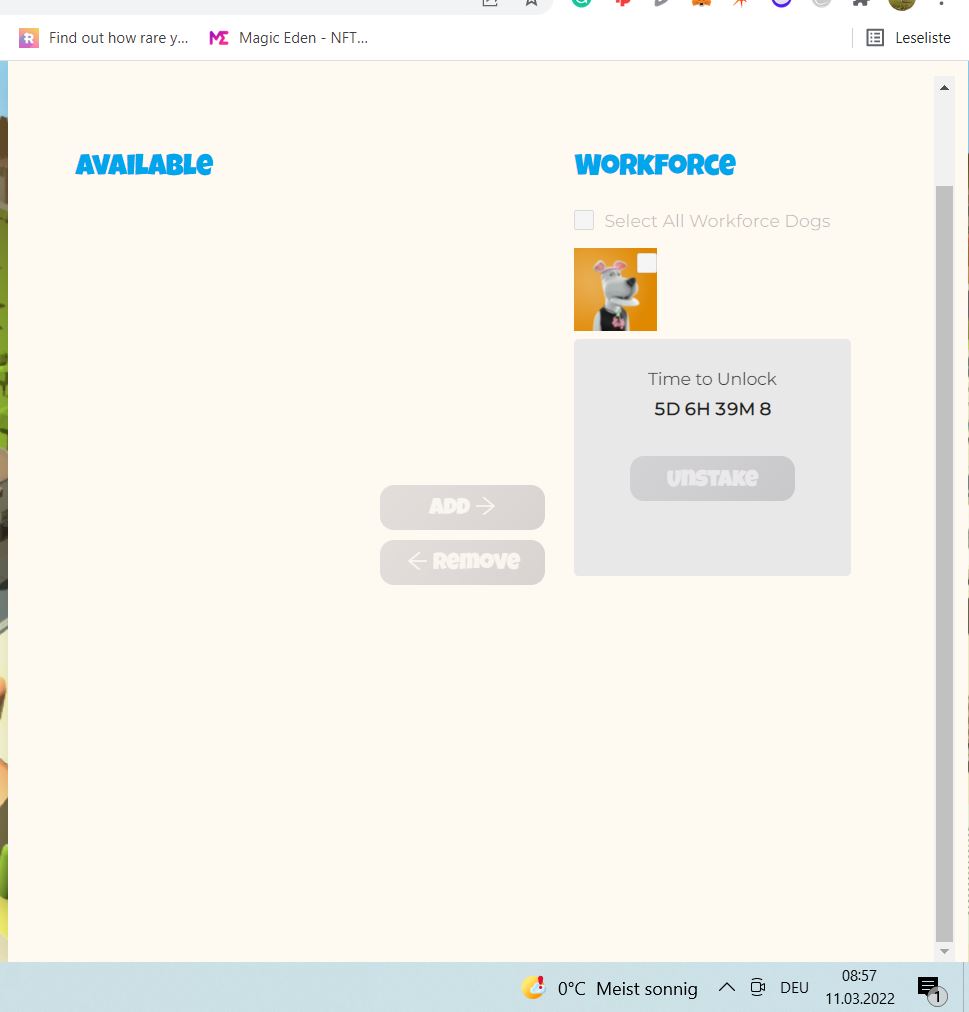
Task: Tick the checkbox on the dog thumbnail
Action: [646, 263]
